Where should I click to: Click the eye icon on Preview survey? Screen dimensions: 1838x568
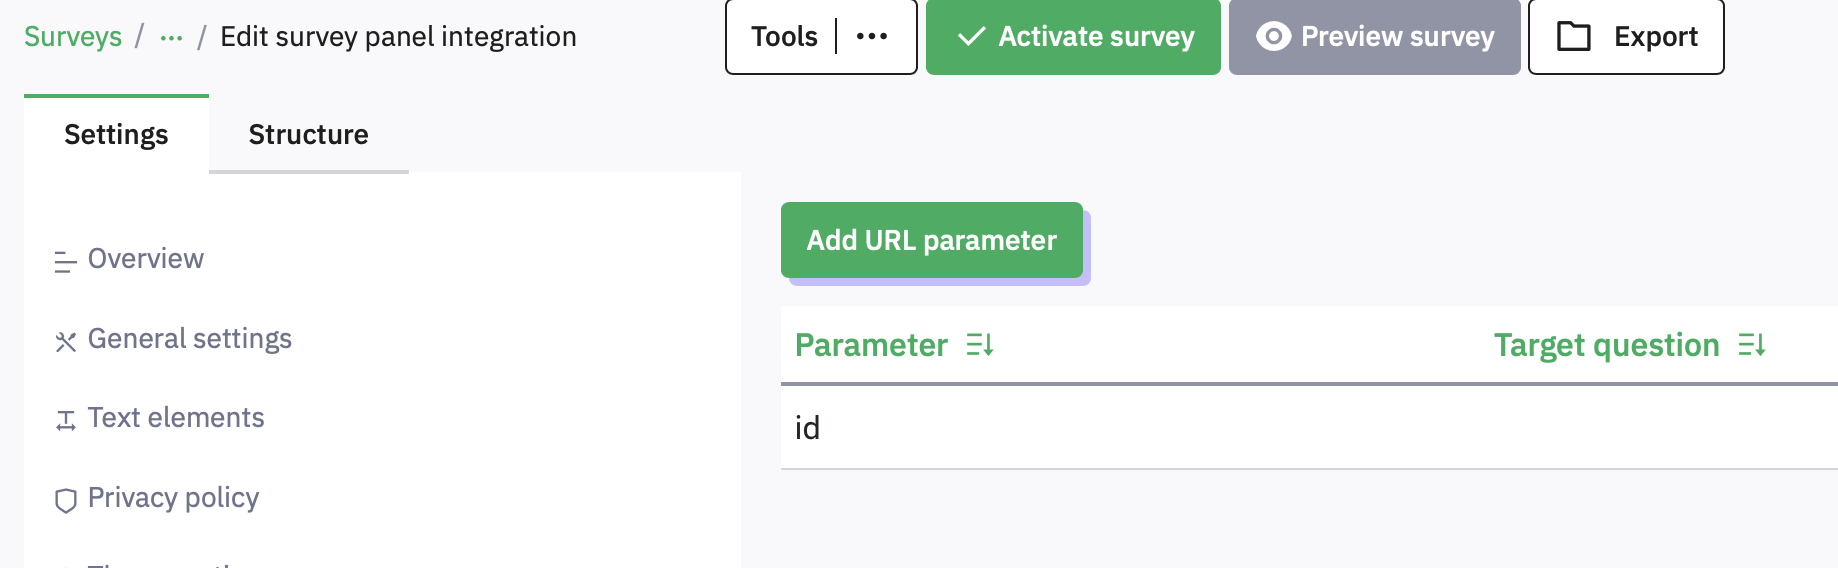[1273, 37]
